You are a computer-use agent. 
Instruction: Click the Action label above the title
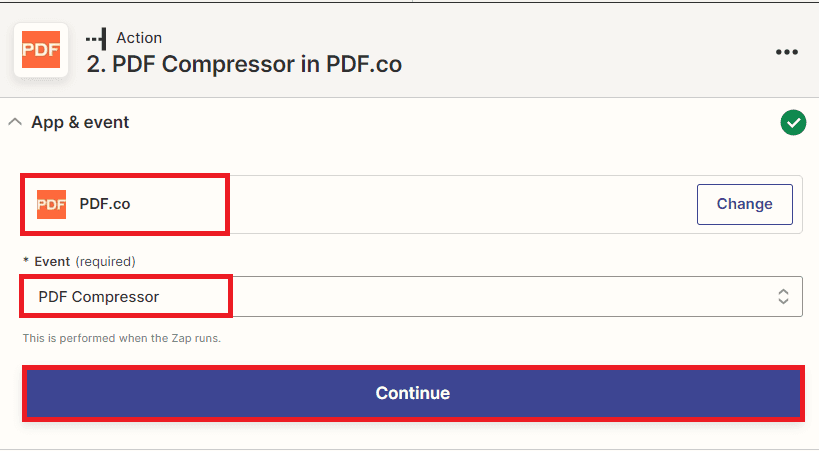(139, 38)
